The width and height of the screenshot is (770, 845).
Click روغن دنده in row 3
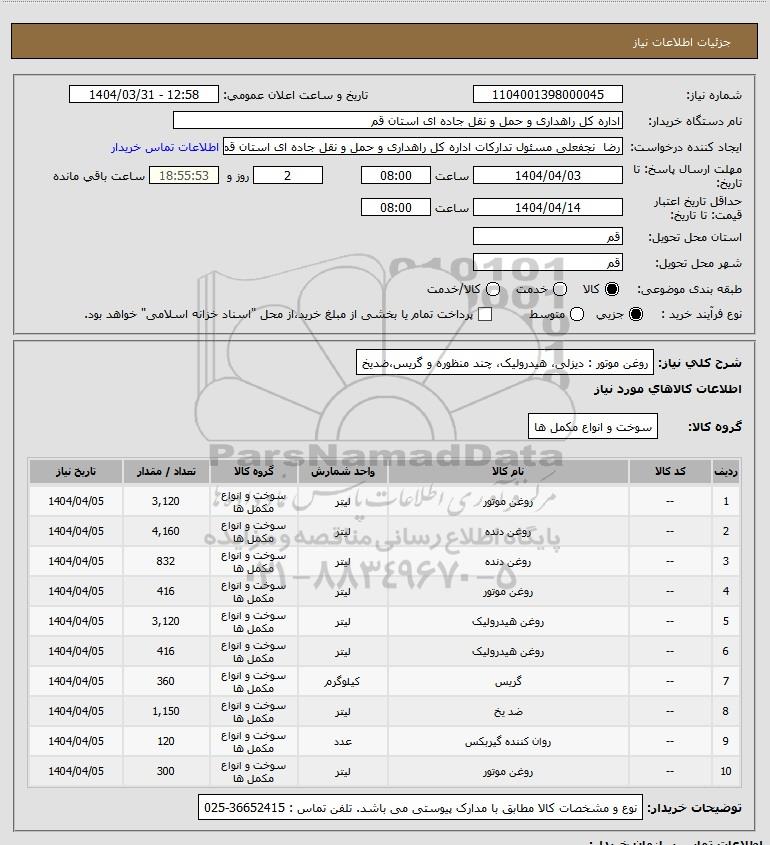[x=508, y=562]
